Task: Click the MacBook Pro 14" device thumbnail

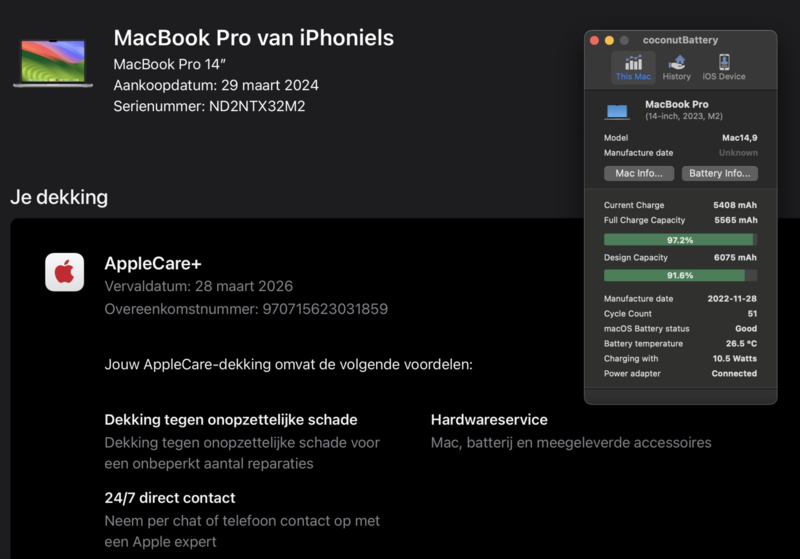Action: [x=53, y=63]
